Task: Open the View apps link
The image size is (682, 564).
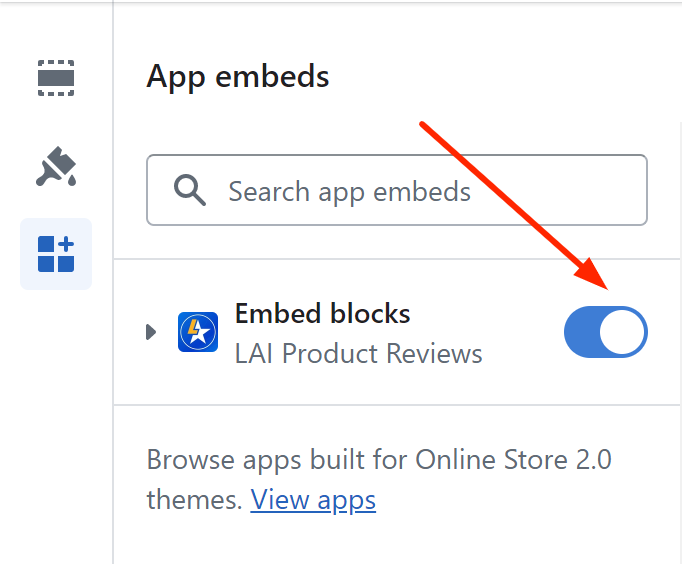Action: [x=313, y=500]
